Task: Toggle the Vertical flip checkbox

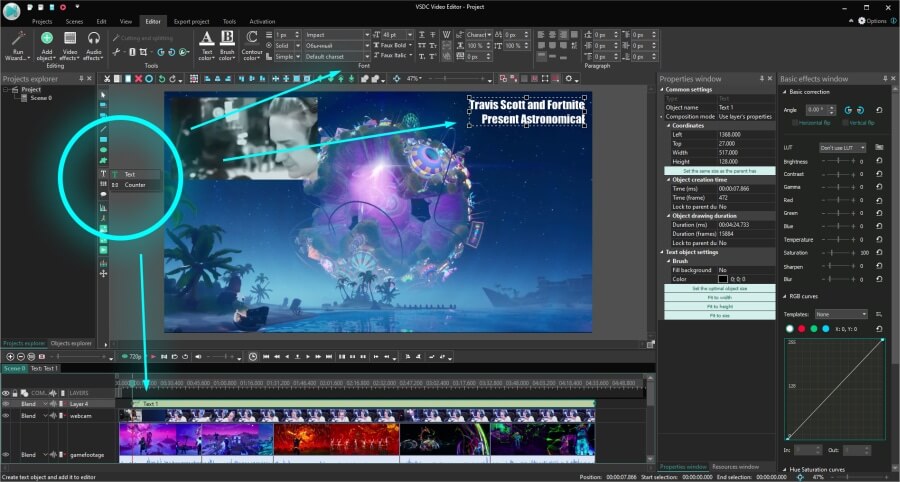Action: click(x=845, y=123)
